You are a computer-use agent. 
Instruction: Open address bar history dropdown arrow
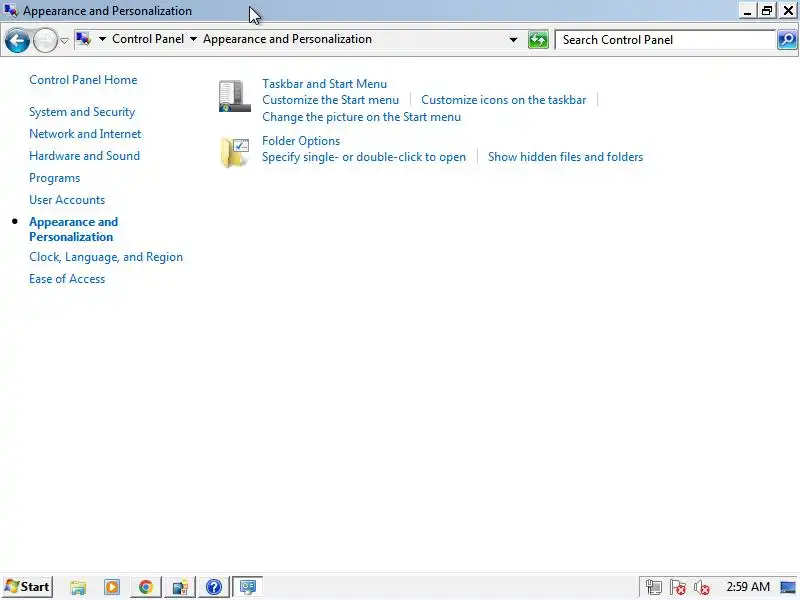[513, 39]
